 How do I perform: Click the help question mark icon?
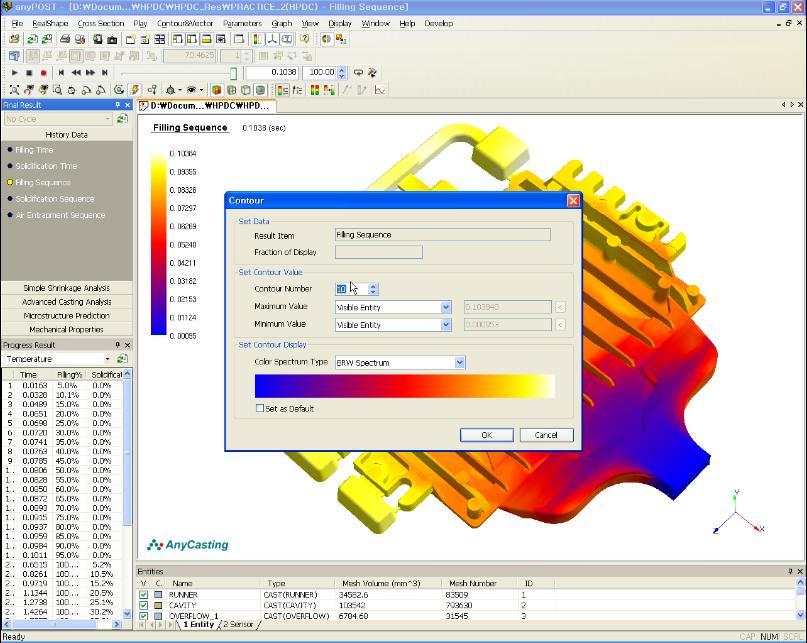(x=305, y=39)
